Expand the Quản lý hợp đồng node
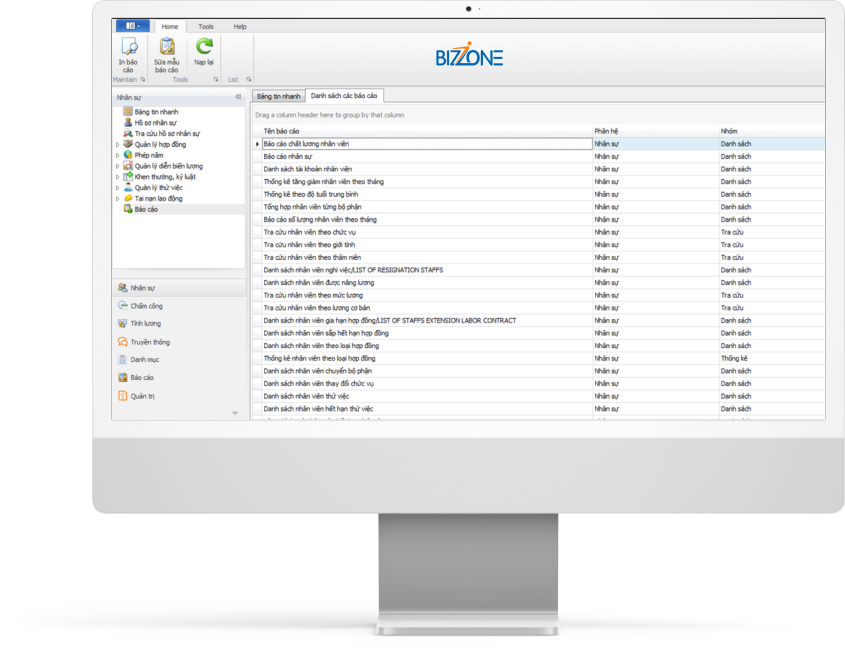This screenshot has width=845, height=653. point(117,144)
